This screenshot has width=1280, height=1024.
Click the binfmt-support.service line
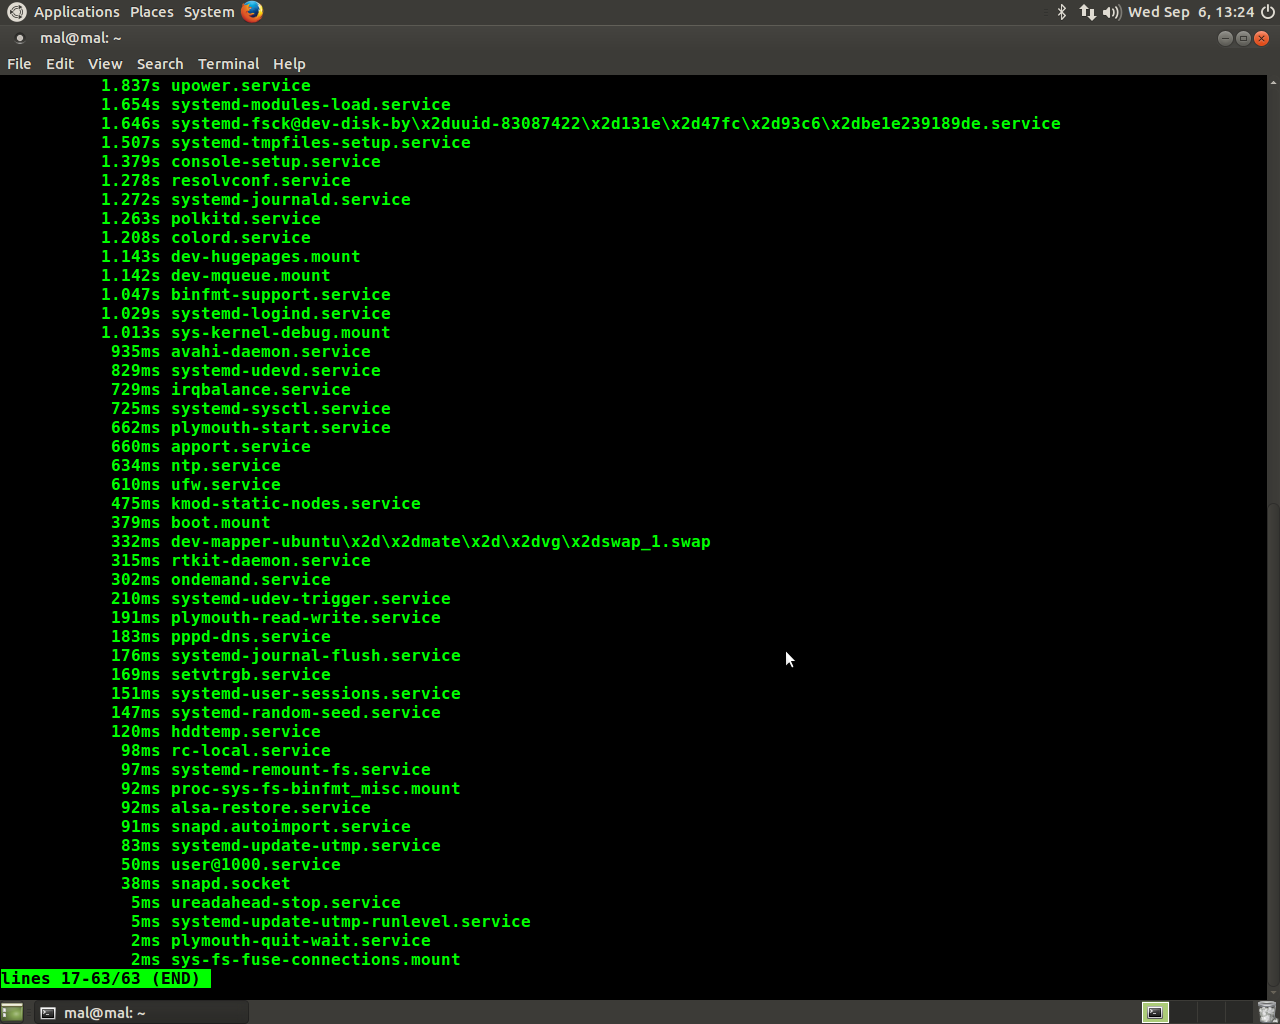[x=245, y=295]
